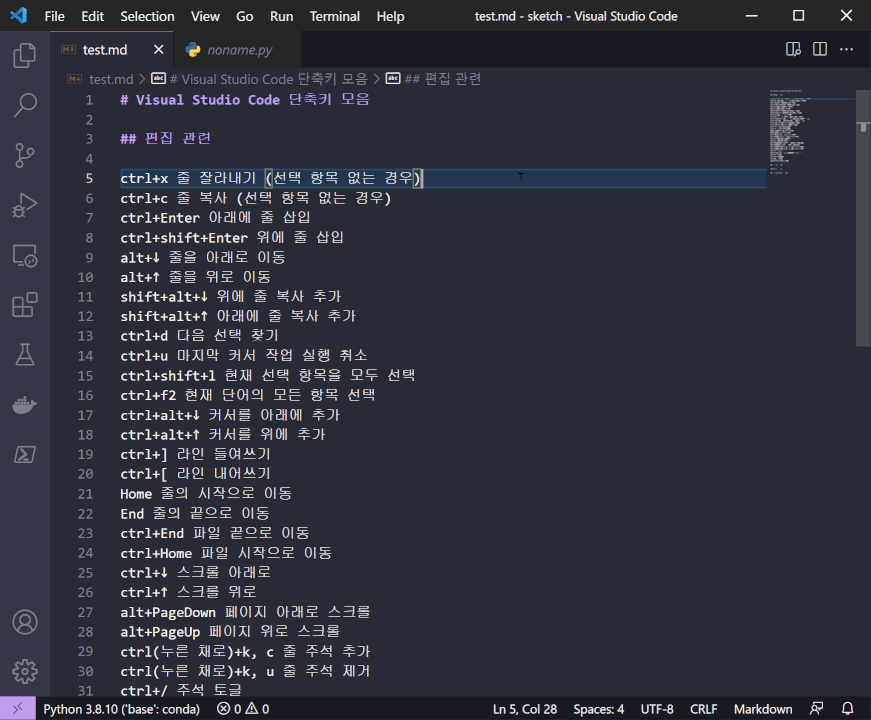Click text 'ctrl+x 줄 잘라내기' on line 5
Screen dimensions: 871x720
coord(188,178)
